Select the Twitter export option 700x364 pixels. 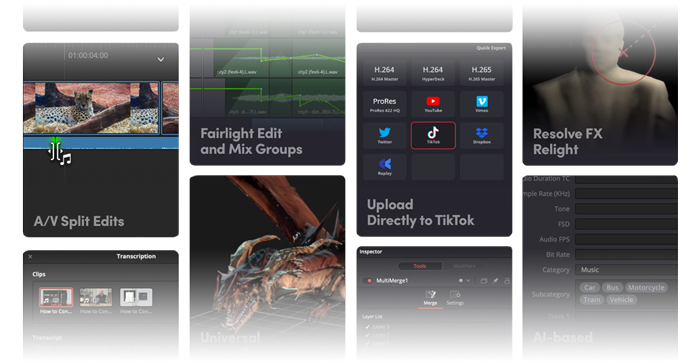click(384, 135)
